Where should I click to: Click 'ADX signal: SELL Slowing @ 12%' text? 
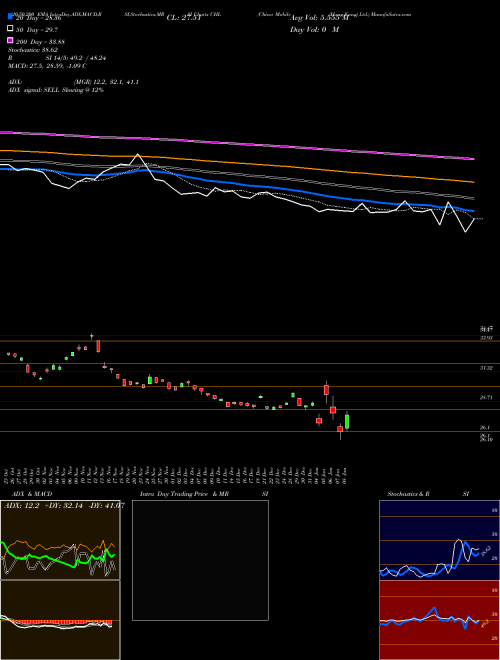point(56,90)
